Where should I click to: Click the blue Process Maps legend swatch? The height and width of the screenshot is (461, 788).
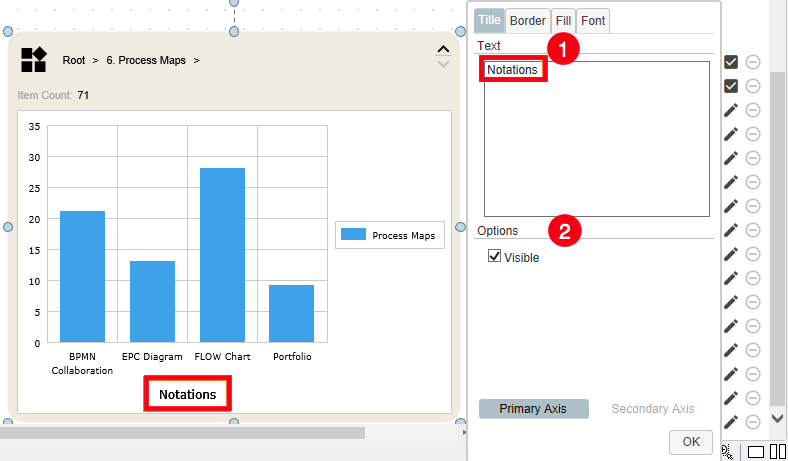tap(353, 235)
